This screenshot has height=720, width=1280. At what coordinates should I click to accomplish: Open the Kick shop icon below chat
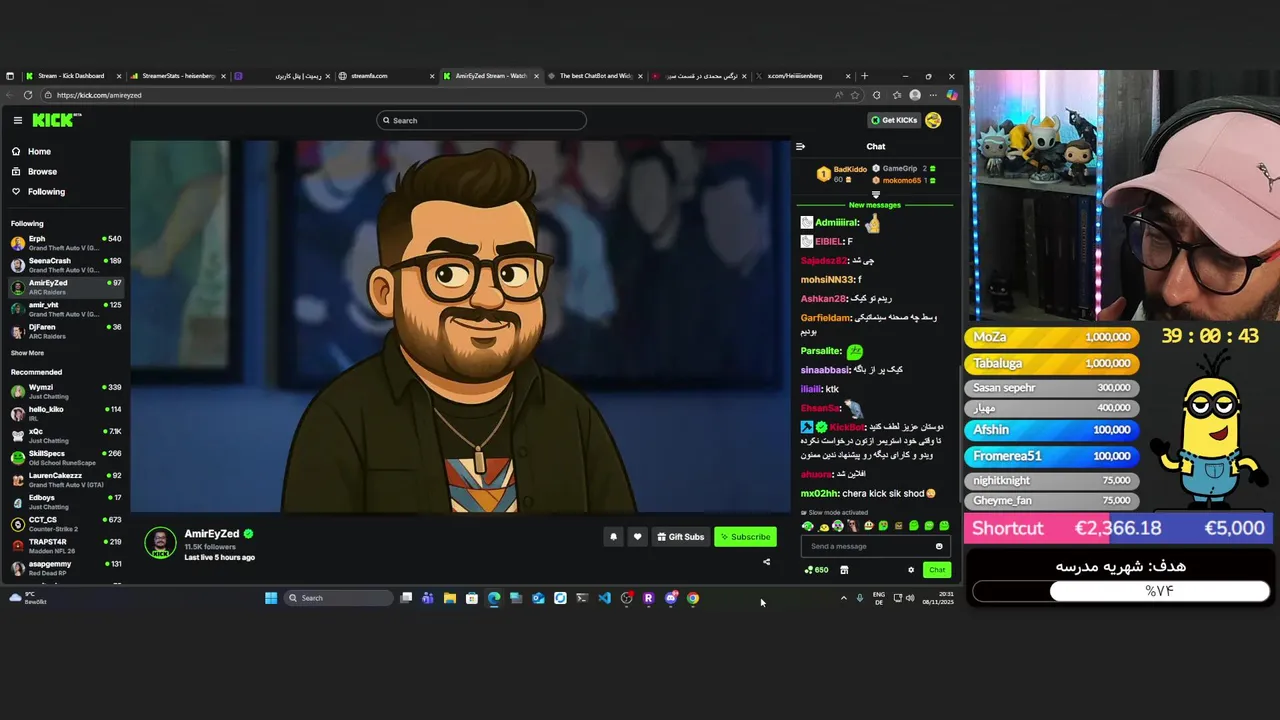point(844,570)
